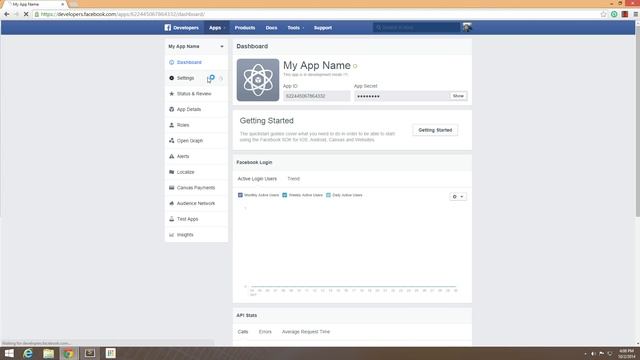Open Insights in sidebar
Image resolution: width=640 pixels, height=360 pixels.
point(196,235)
